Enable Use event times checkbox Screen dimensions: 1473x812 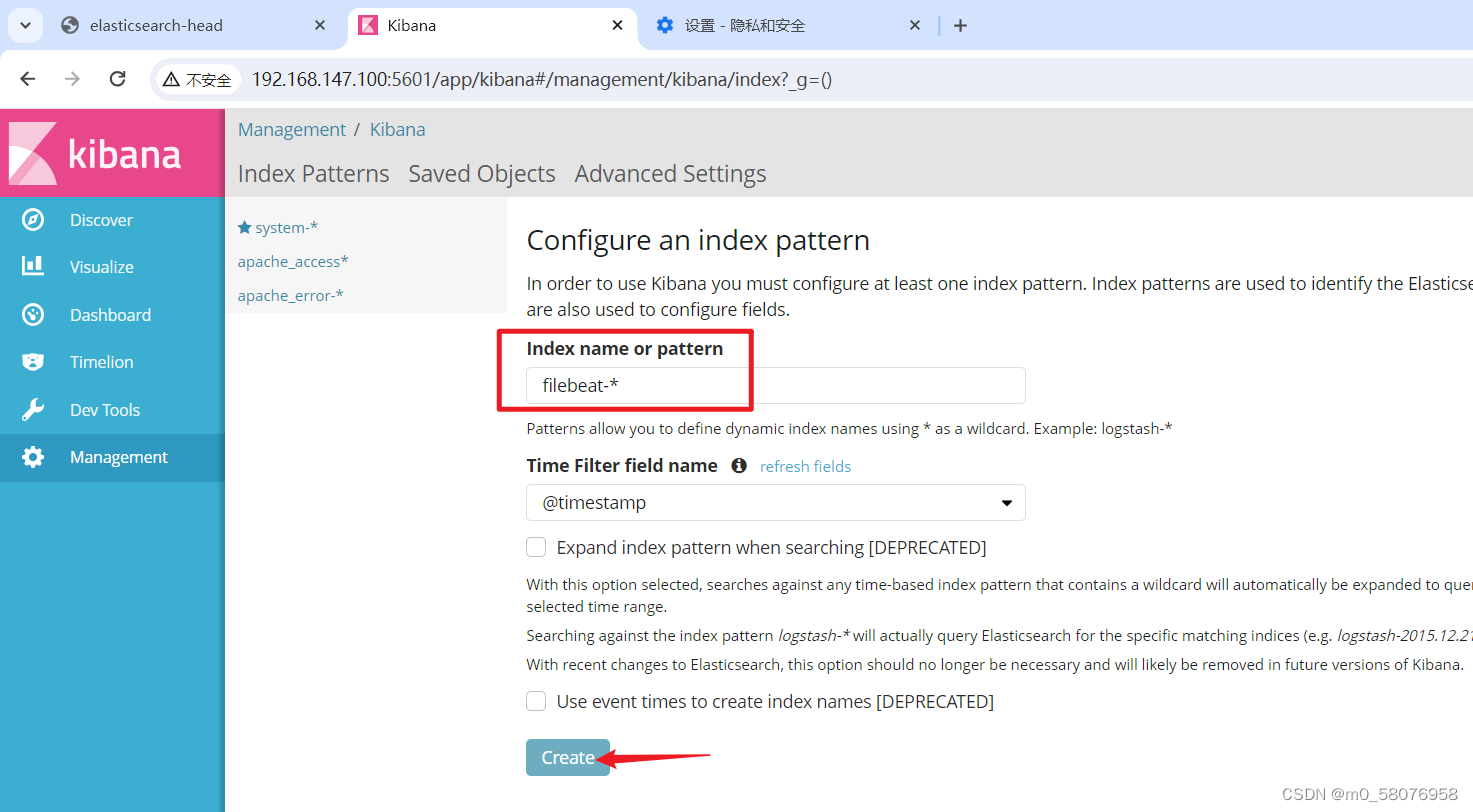tap(537, 702)
